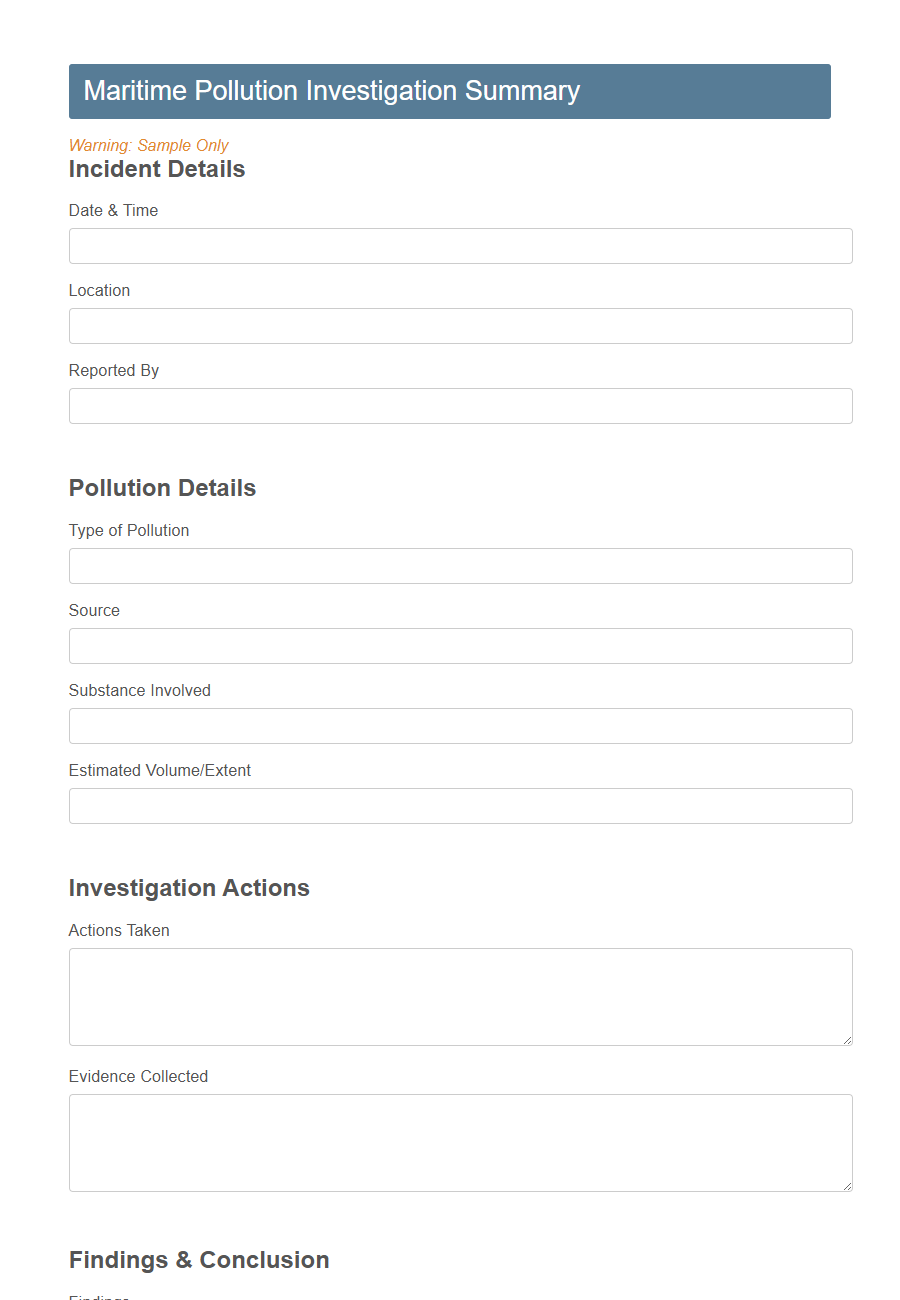The image size is (900, 1300).
Task: Click the Maritime Pollution Investigation Summary header
Action: point(333,91)
